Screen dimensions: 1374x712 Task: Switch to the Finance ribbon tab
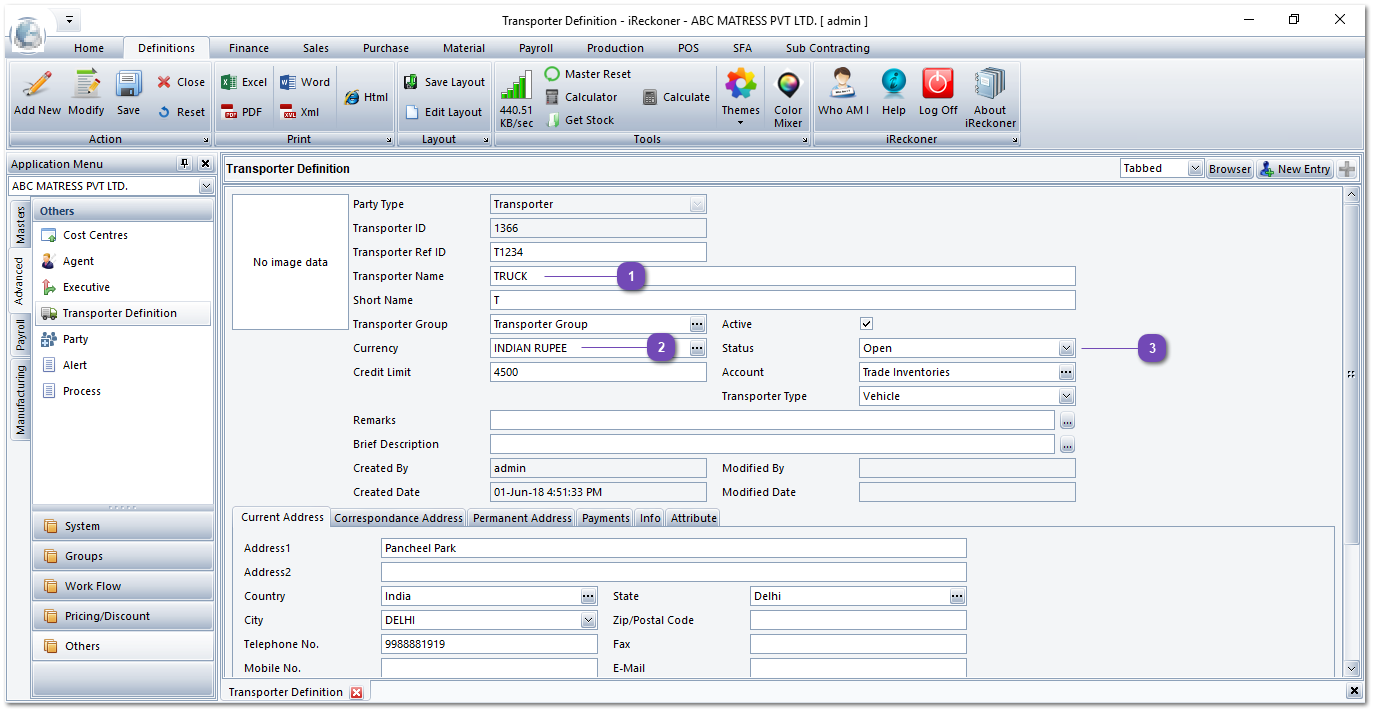[248, 48]
